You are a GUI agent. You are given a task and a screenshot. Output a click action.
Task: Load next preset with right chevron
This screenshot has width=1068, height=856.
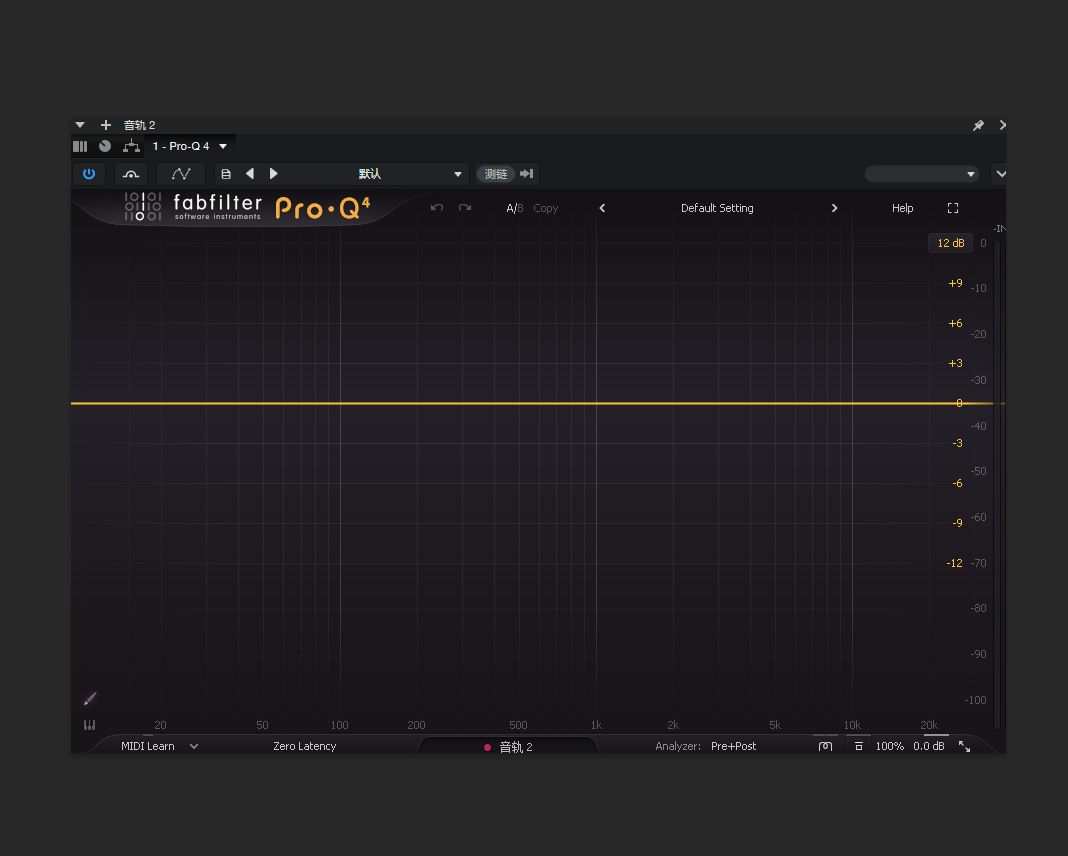[x=834, y=208]
